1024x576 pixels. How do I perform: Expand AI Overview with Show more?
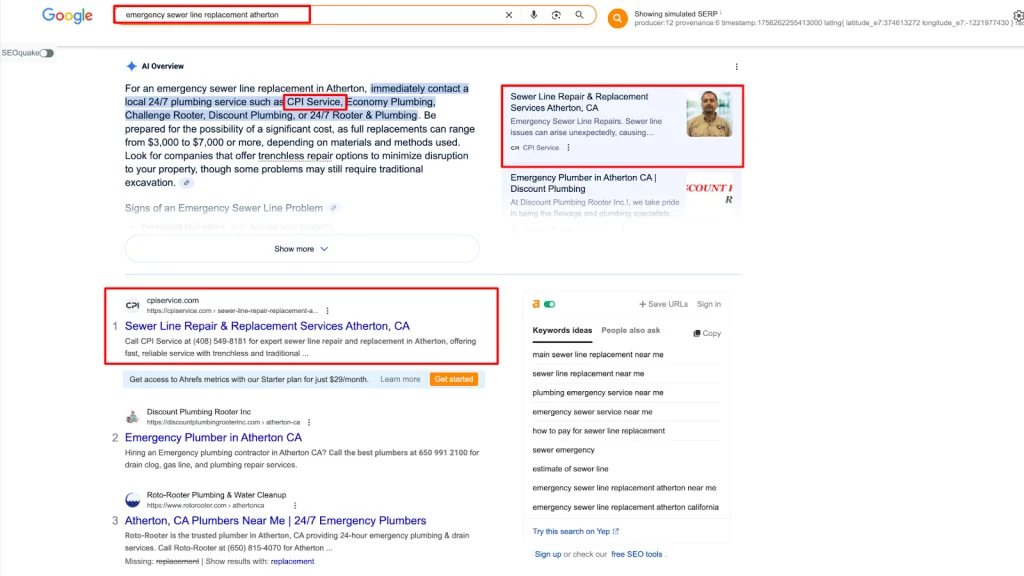(301, 249)
